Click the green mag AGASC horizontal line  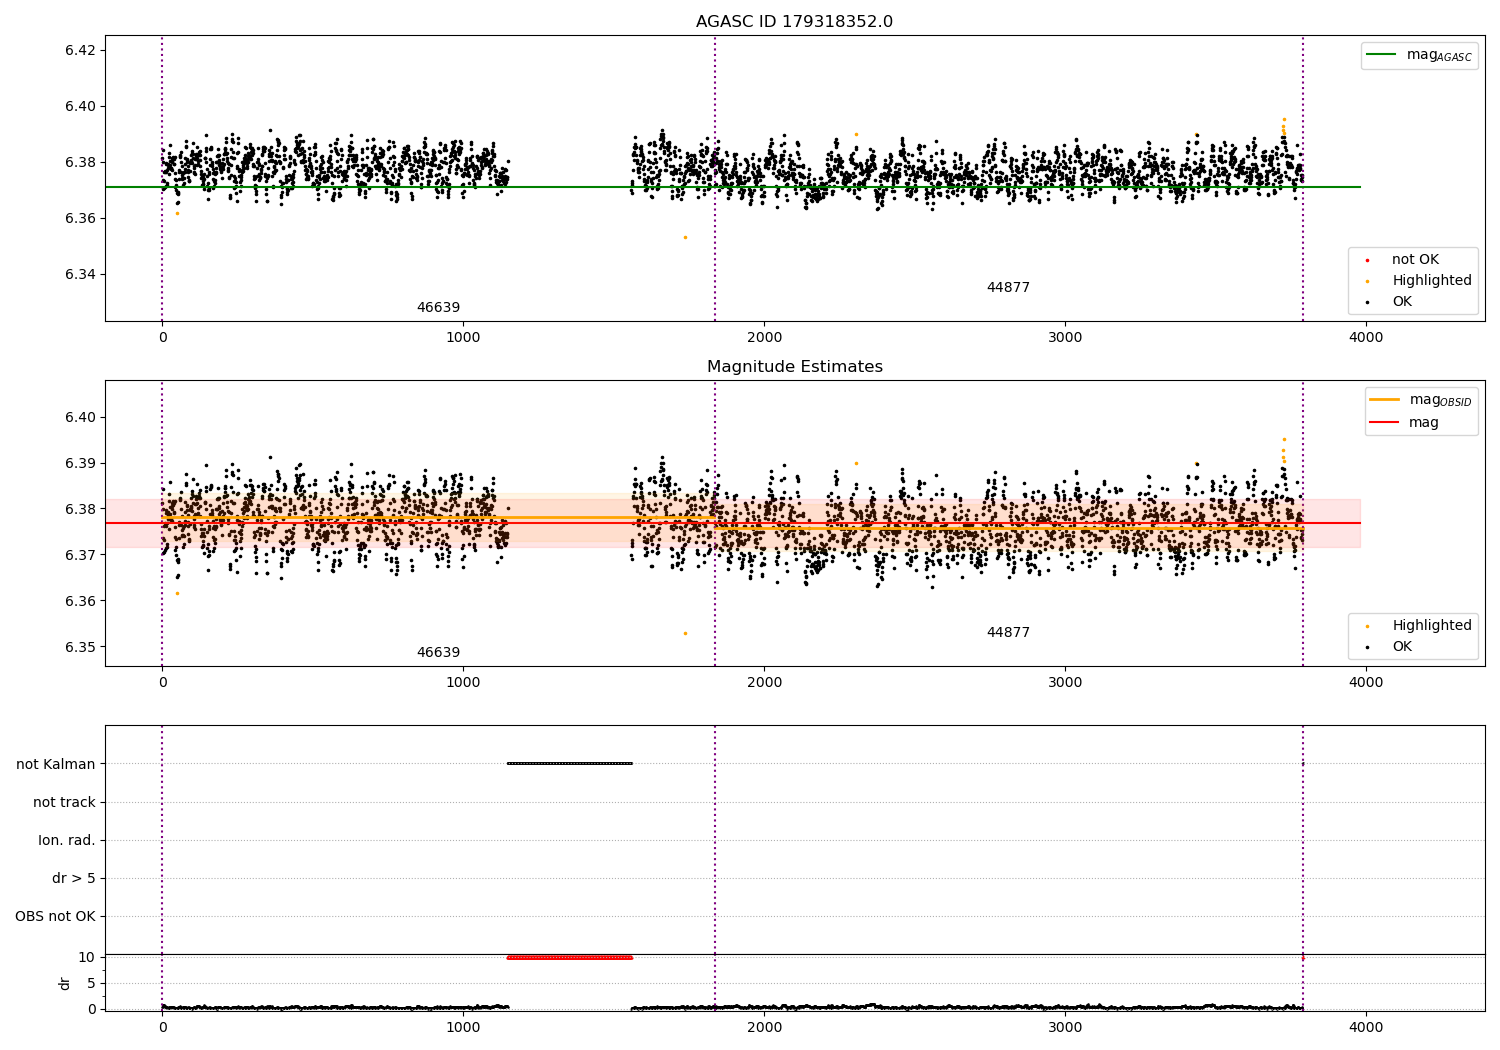pos(733,187)
